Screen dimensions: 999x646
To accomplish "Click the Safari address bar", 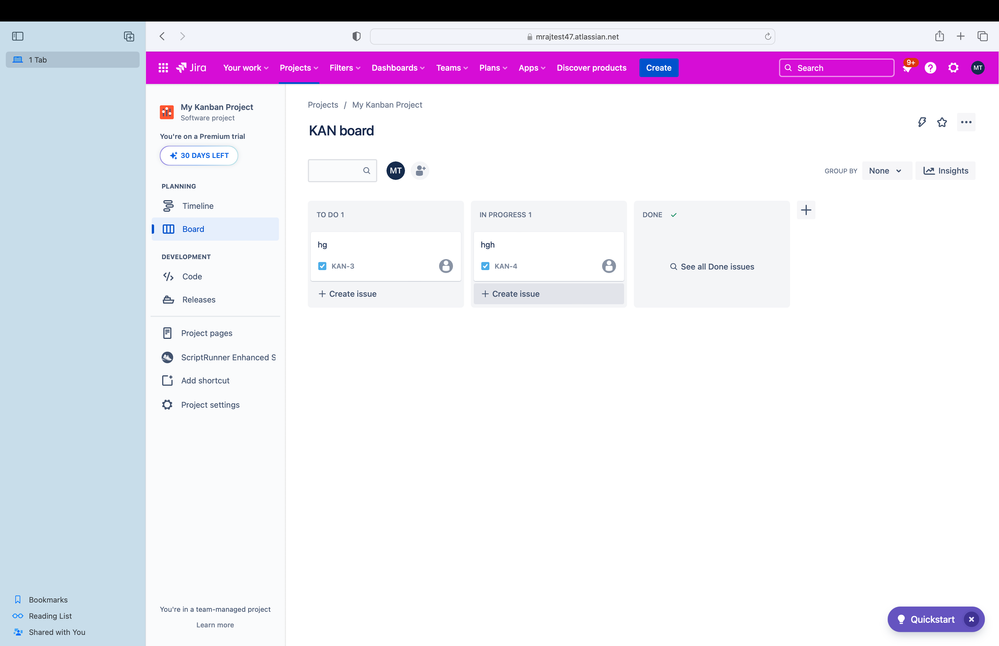I will pos(572,36).
